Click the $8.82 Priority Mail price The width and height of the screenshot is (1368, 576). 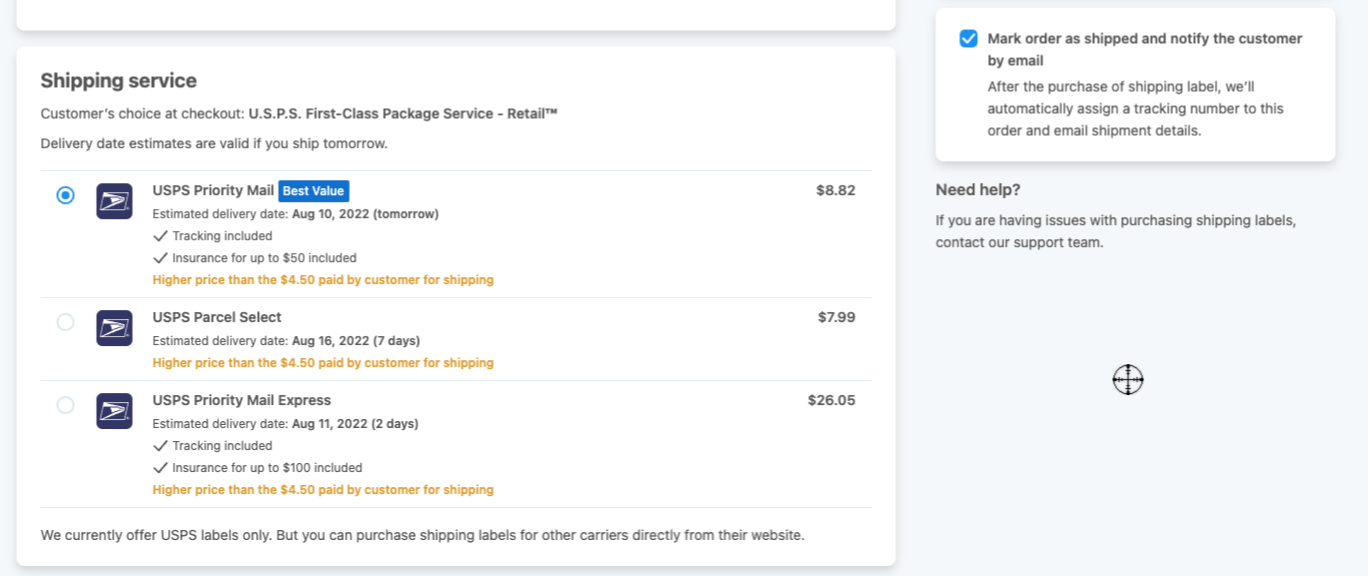point(835,190)
